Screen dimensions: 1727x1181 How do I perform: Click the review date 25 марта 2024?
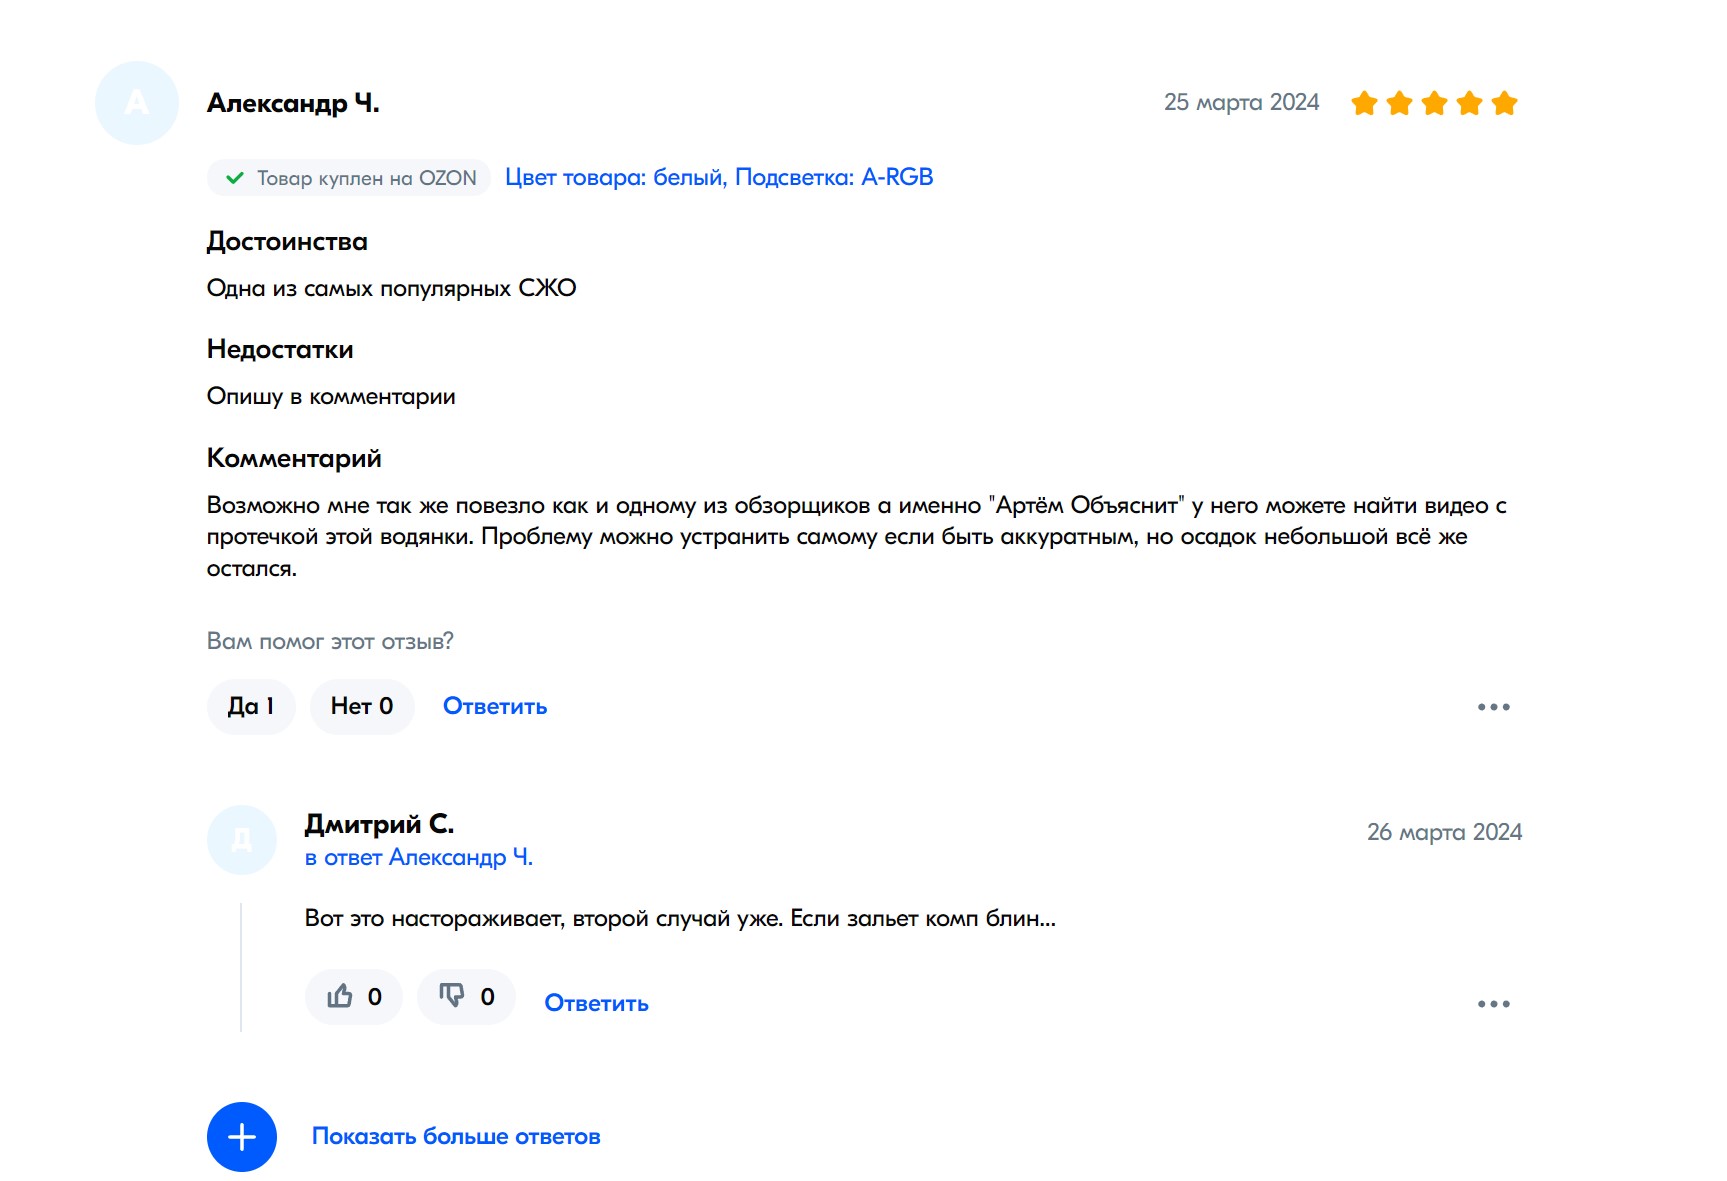coord(1241,103)
